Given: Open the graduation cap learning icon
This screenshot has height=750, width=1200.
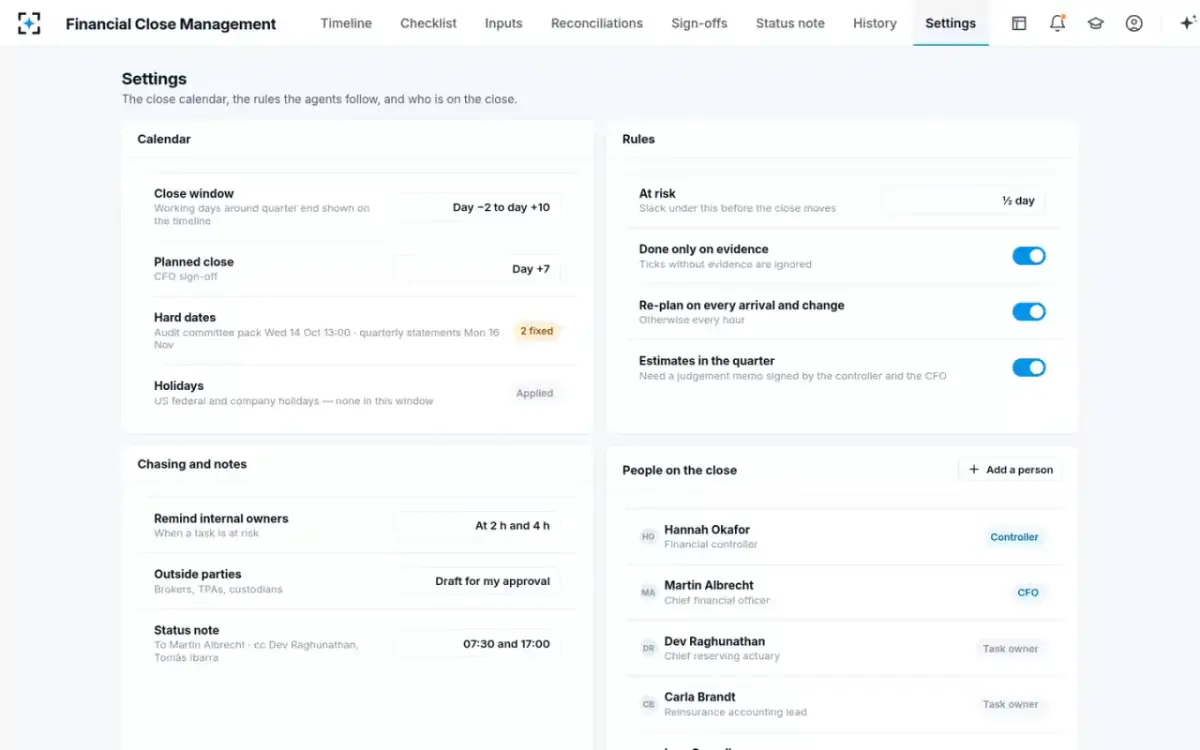Looking at the screenshot, I should point(1095,23).
